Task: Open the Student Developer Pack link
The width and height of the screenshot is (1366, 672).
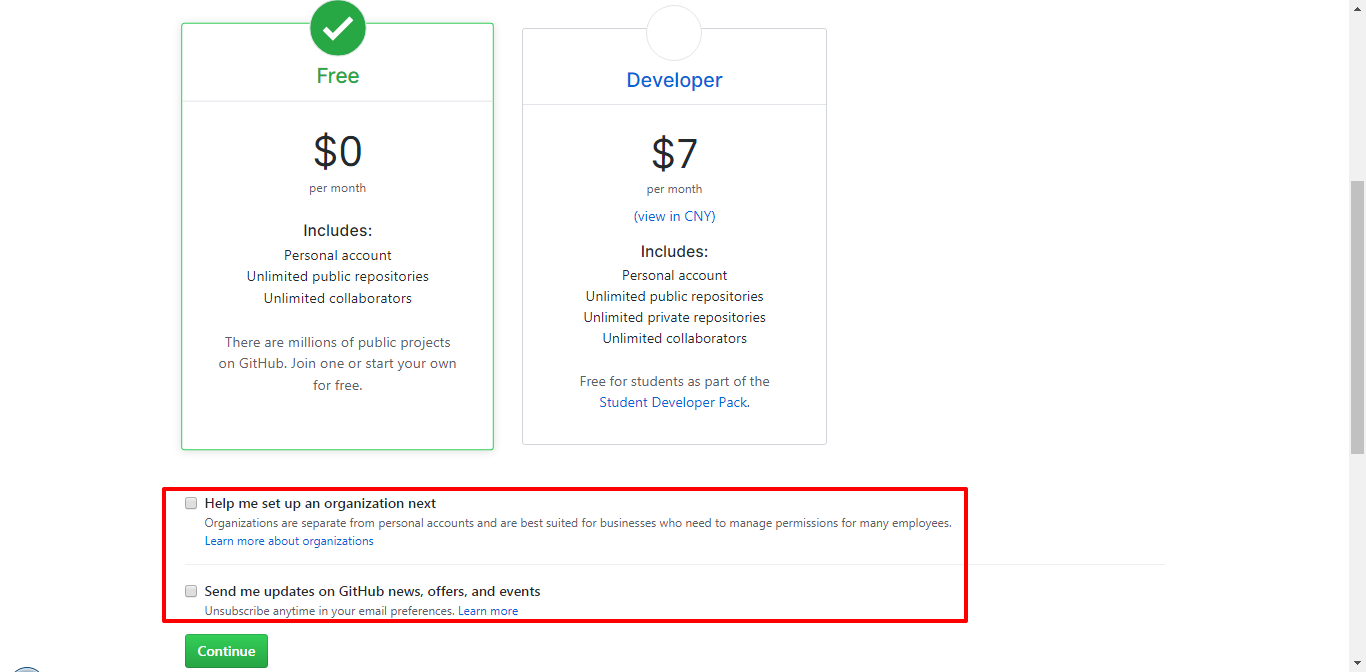Action: 673,402
